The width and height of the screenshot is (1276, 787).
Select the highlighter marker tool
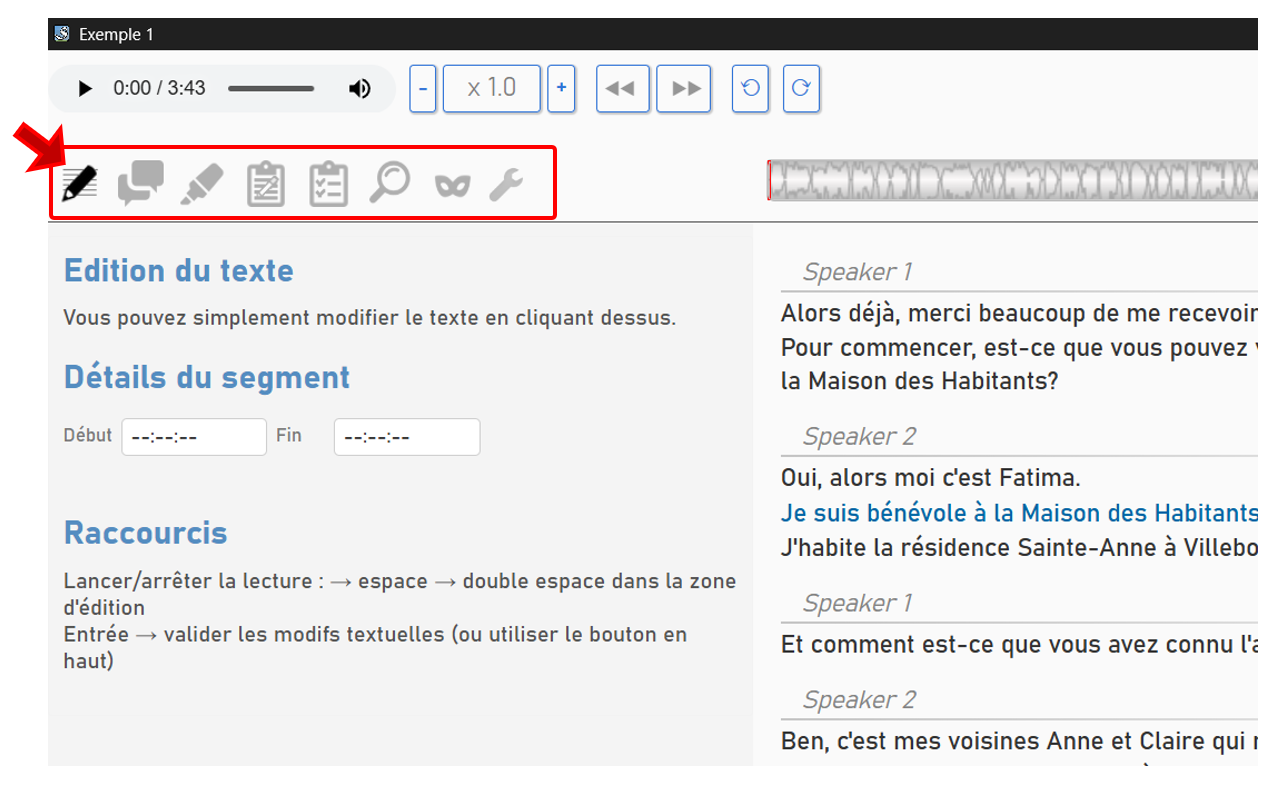(x=202, y=184)
